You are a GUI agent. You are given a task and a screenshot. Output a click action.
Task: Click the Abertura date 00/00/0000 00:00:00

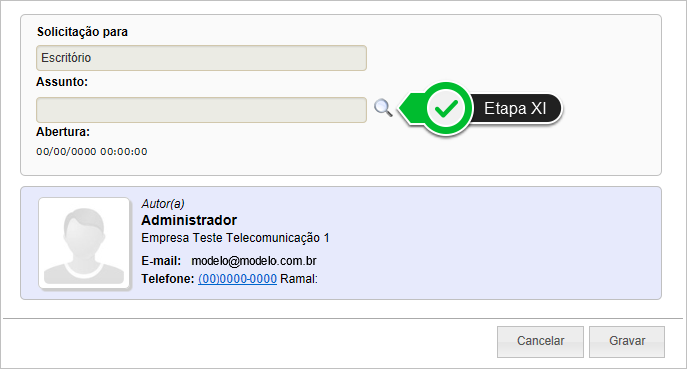[x=92, y=152]
